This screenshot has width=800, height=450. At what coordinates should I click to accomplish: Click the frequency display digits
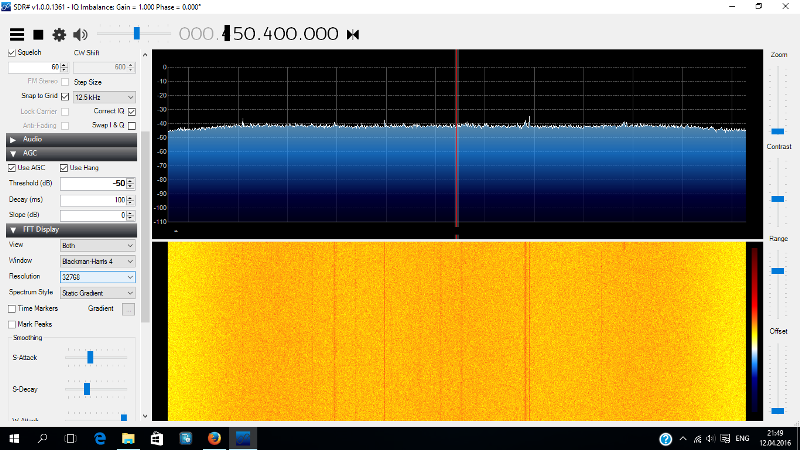(x=258, y=34)
